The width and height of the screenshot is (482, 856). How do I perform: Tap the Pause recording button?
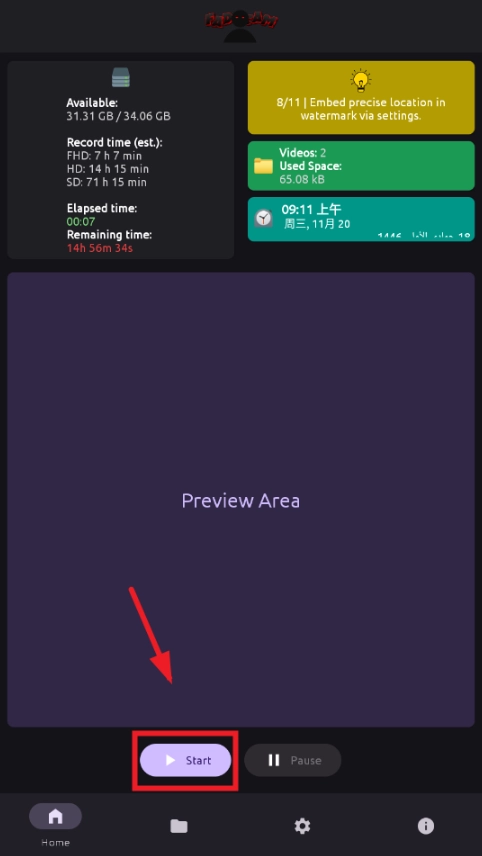coord(293,760)
